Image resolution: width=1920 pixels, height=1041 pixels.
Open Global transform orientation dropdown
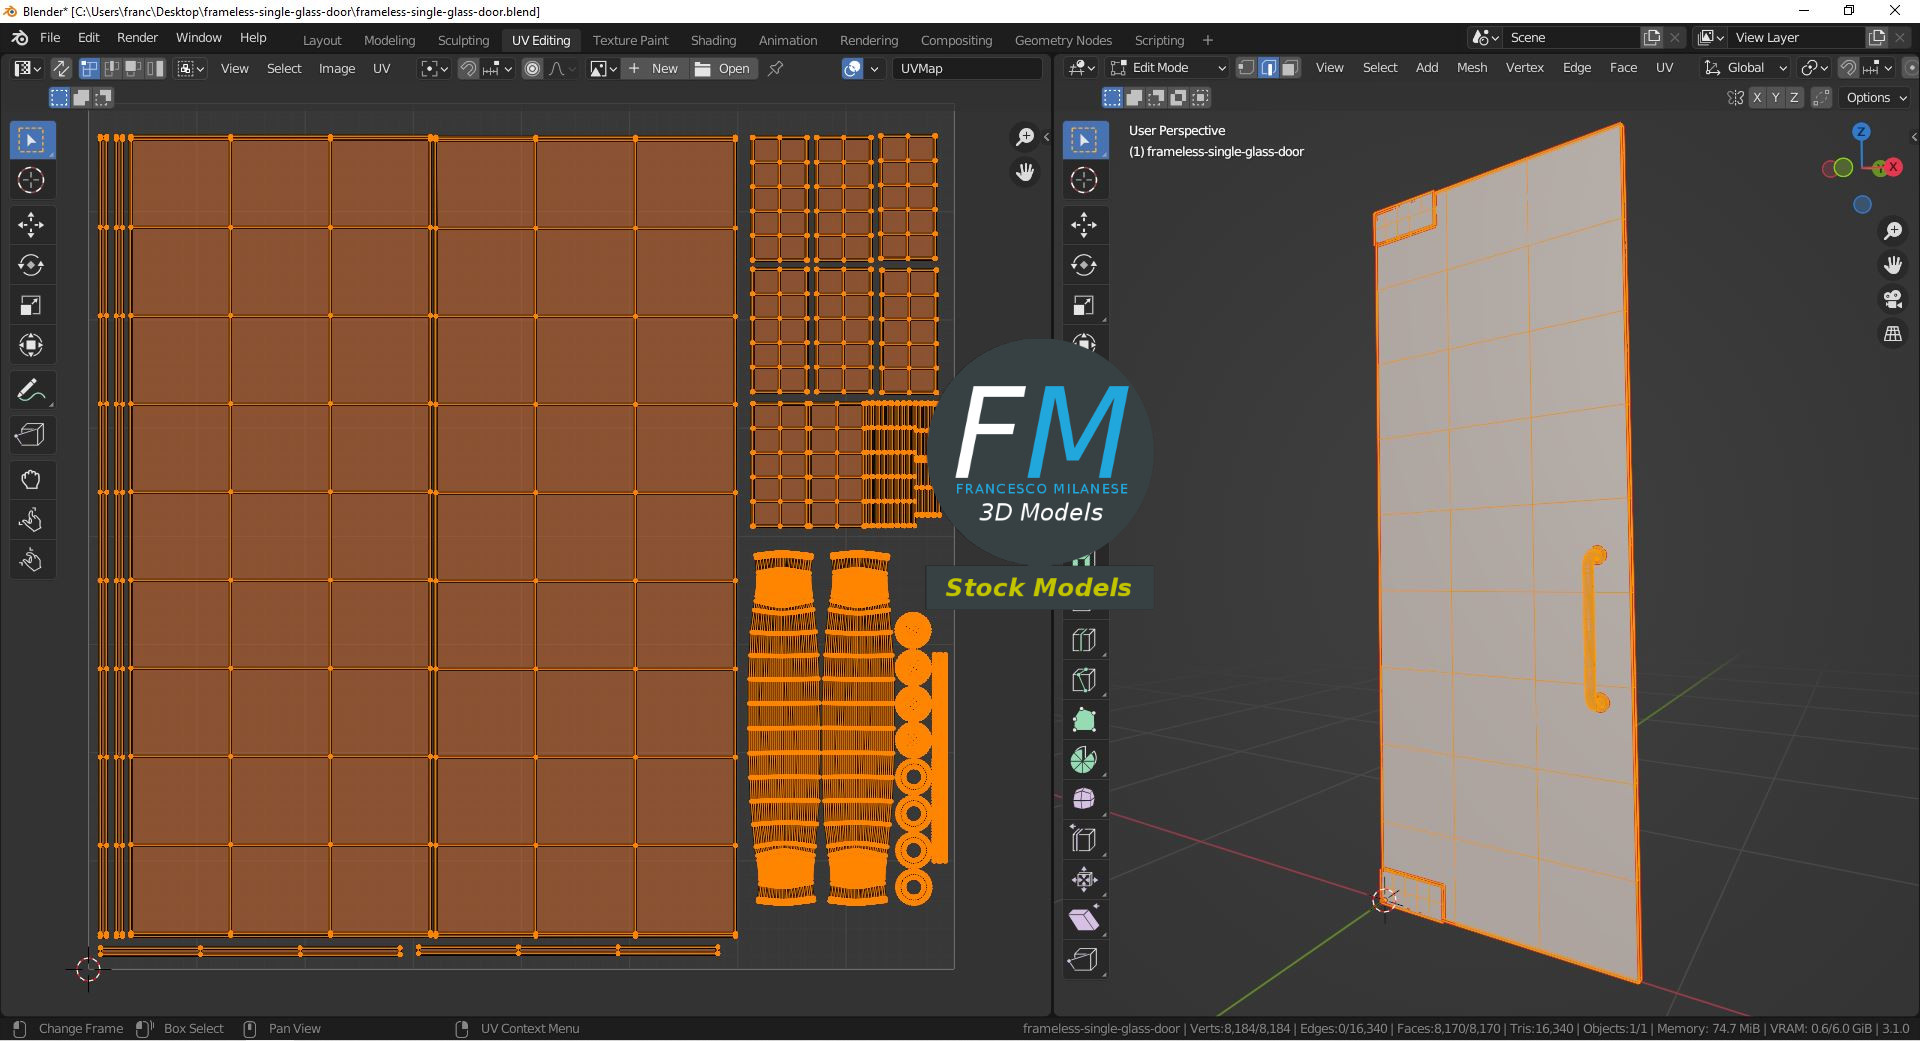(1746, 68)
